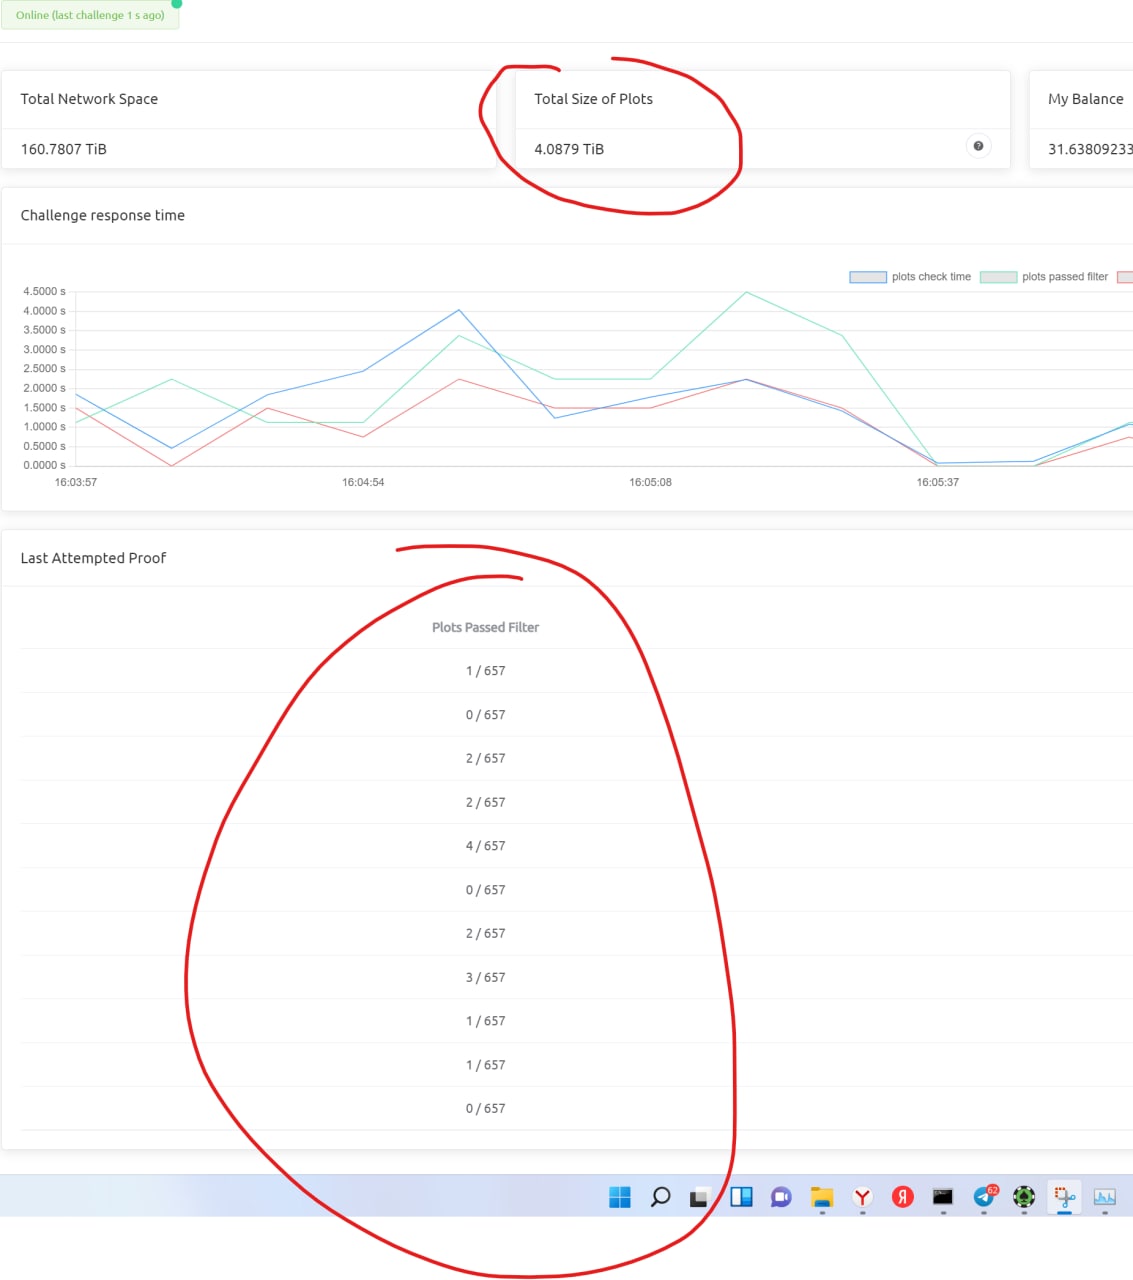The width and height of the screenshot is (1133, 1280).
Task: Click the 'Last Attempted Proof' heading
Action: pyautogui.click(x=93, y=558)
